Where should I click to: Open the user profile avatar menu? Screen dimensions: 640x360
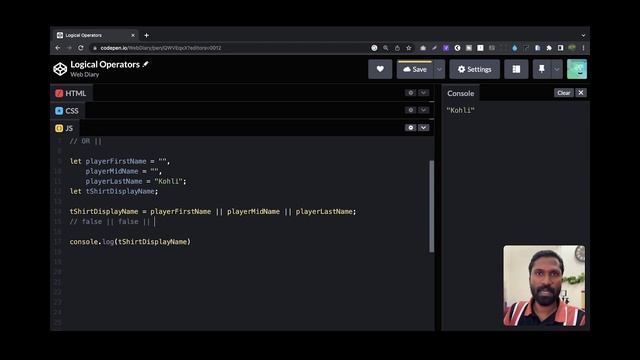point(577,69)
